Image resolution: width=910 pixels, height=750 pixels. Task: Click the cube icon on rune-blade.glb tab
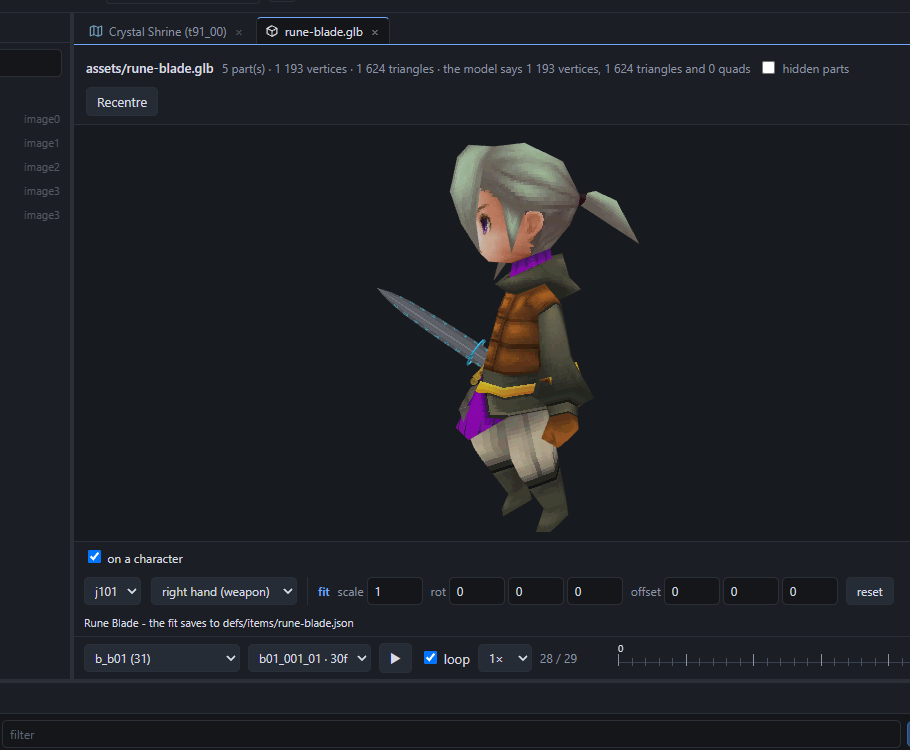272,31
